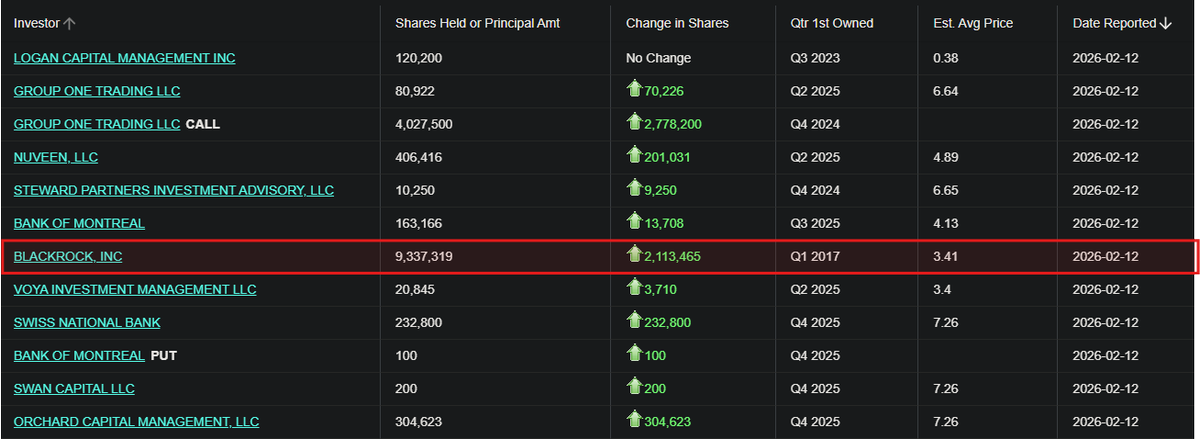
Task: Select Q3 2025 quarter cell
Action: (x=815, y=223)
